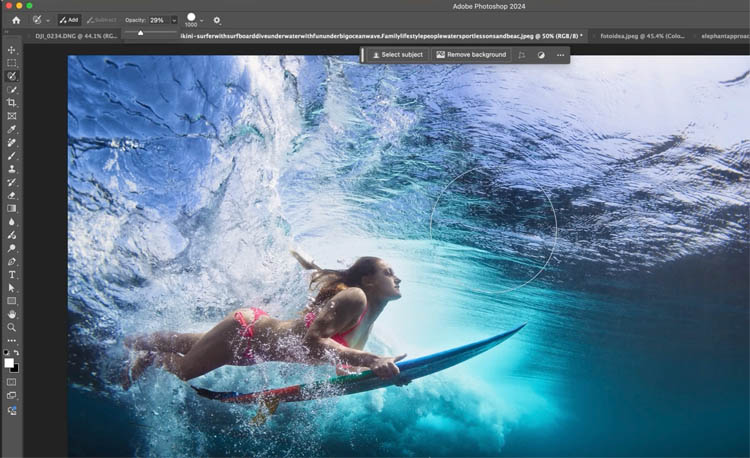
Task: Pick the white foreground color swatch
Action: pos(9,363)
